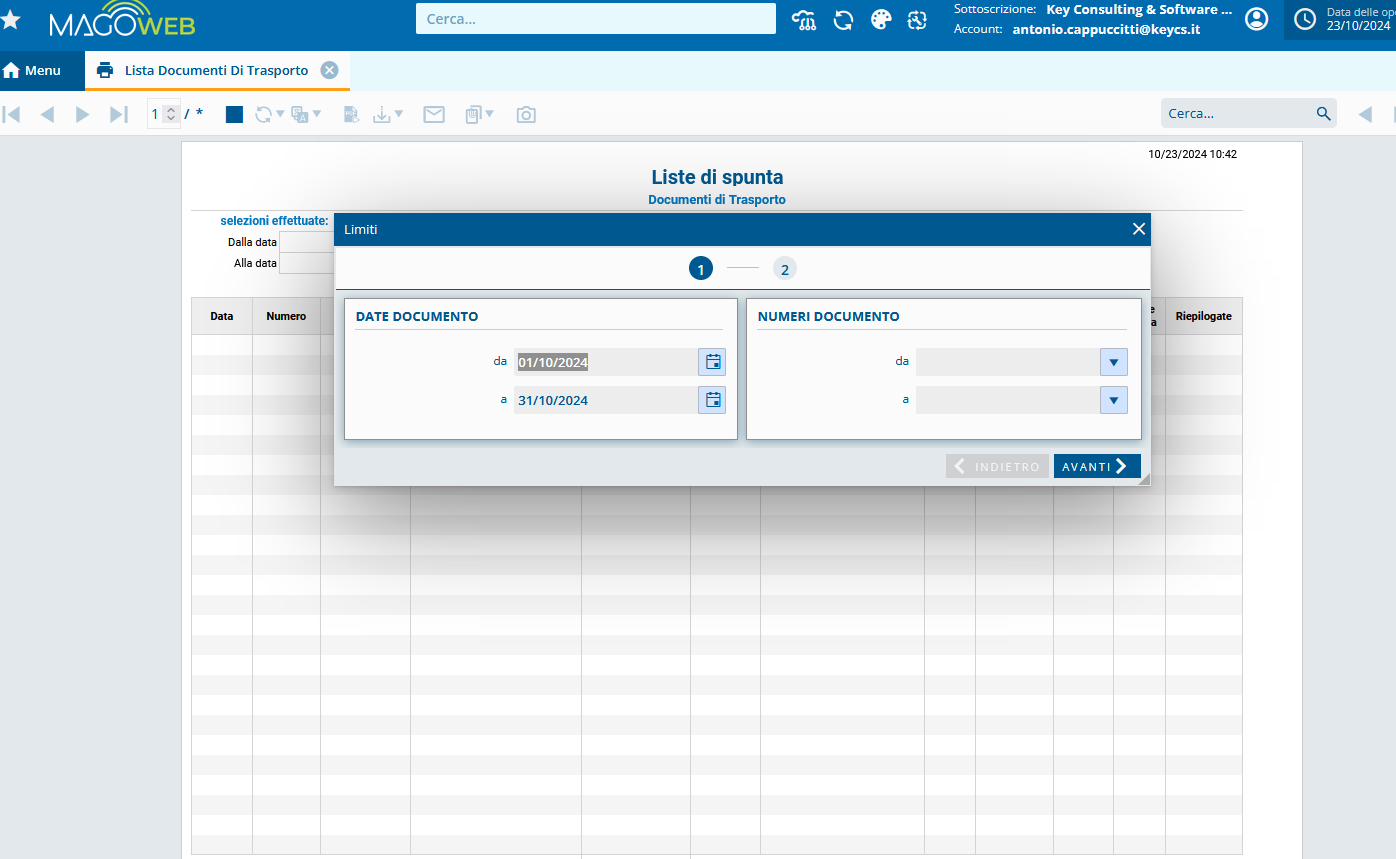
Task: Go to wizard step 1
Action: 701,269
